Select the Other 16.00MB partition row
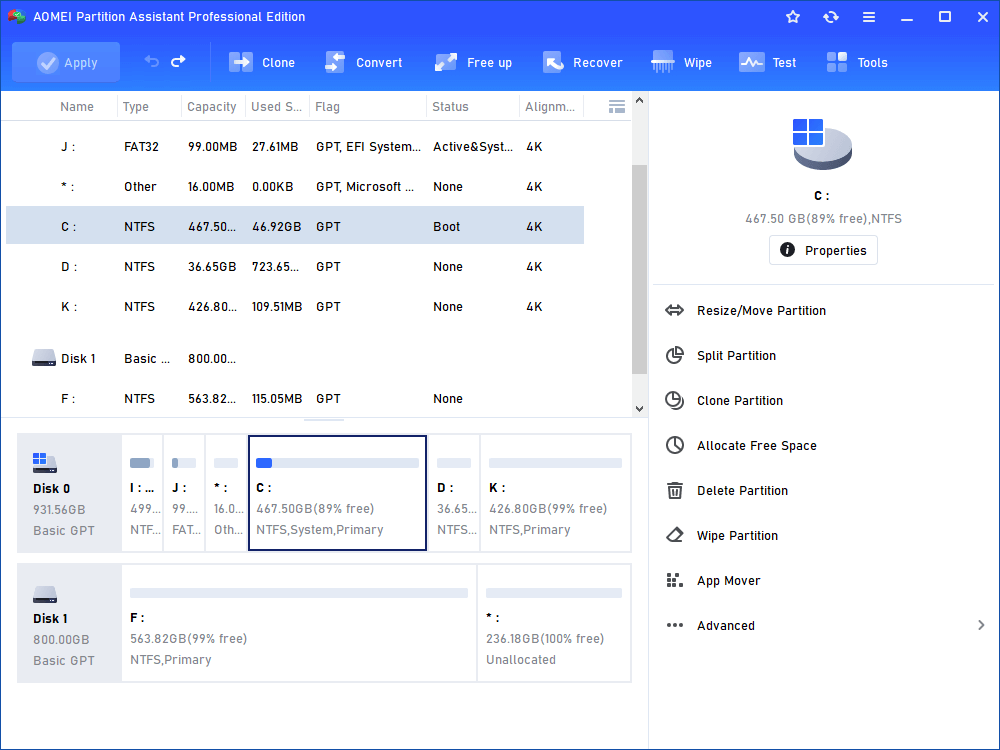 click(295, 187)
